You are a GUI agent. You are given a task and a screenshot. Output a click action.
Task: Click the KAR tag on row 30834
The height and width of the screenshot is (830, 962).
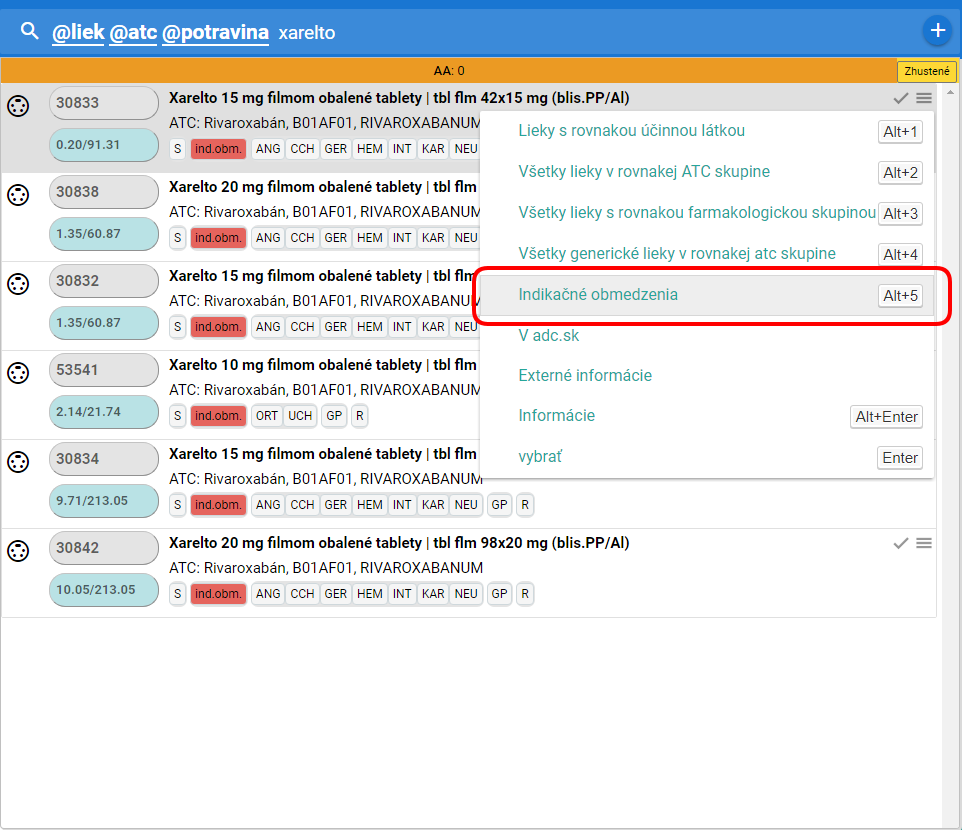tap(433, 505)
